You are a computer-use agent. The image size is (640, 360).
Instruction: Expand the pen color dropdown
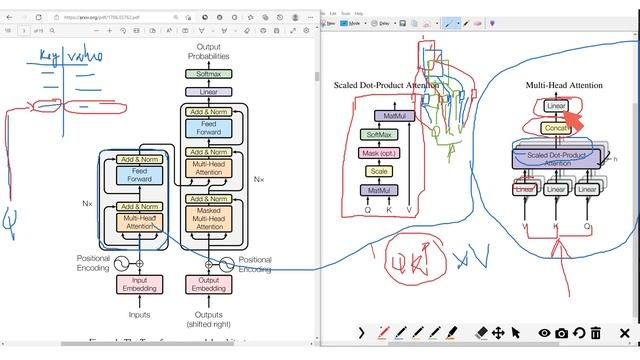(458, 23)
